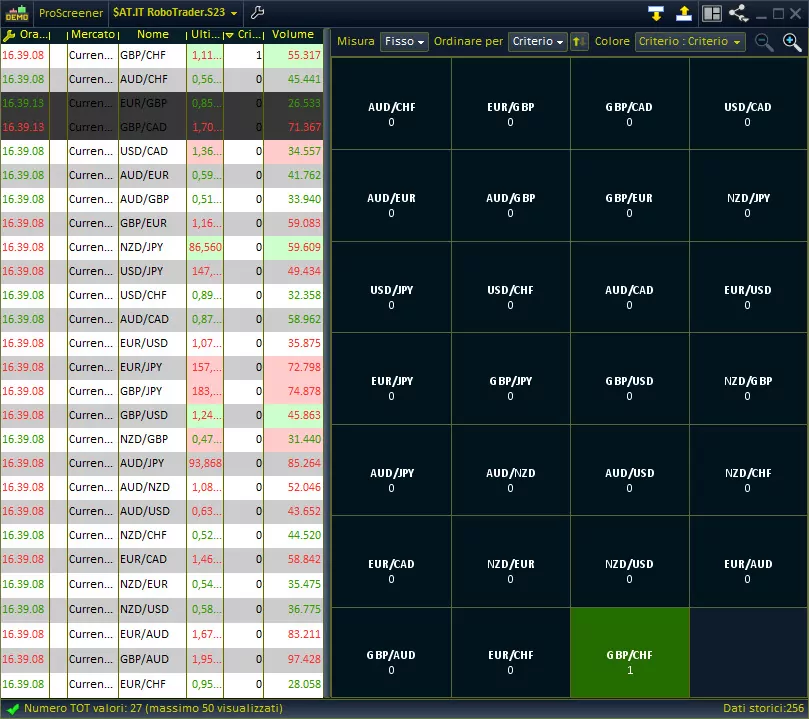The width and height of the screenshot is (809, 719).
Task: Toggle the sort order arrows button
Action: pos(580,42)
